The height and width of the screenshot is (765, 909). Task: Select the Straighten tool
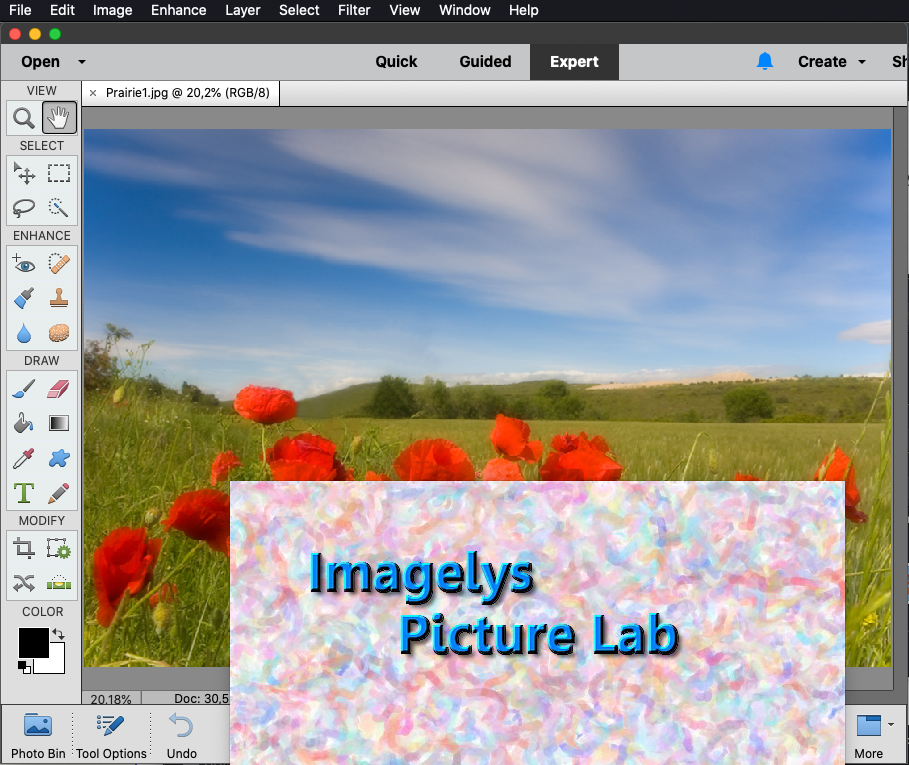(59, 583)
